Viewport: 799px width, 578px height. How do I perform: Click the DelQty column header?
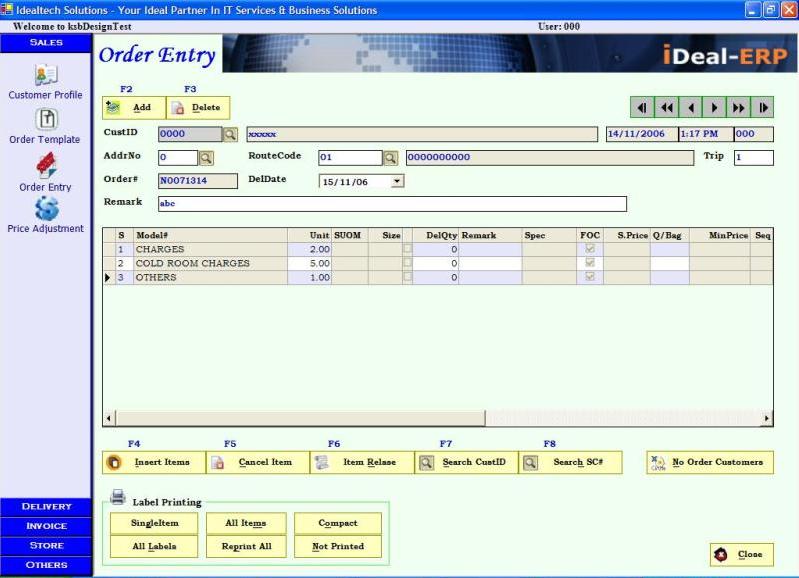coord(436,235)
